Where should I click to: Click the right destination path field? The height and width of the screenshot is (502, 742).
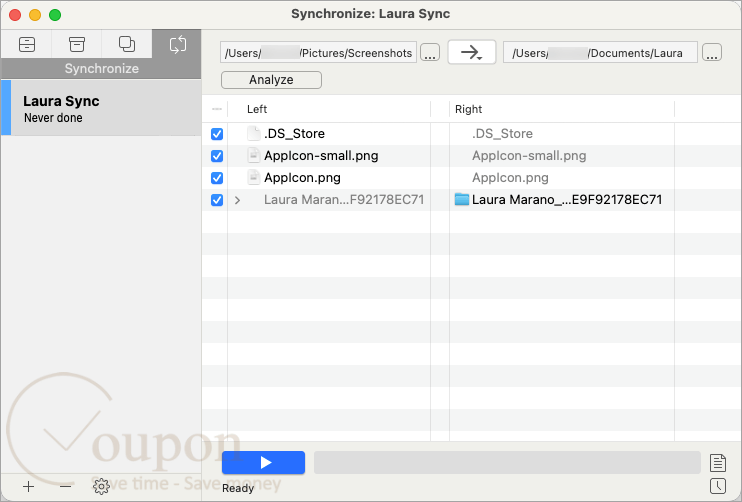(600, 53)
